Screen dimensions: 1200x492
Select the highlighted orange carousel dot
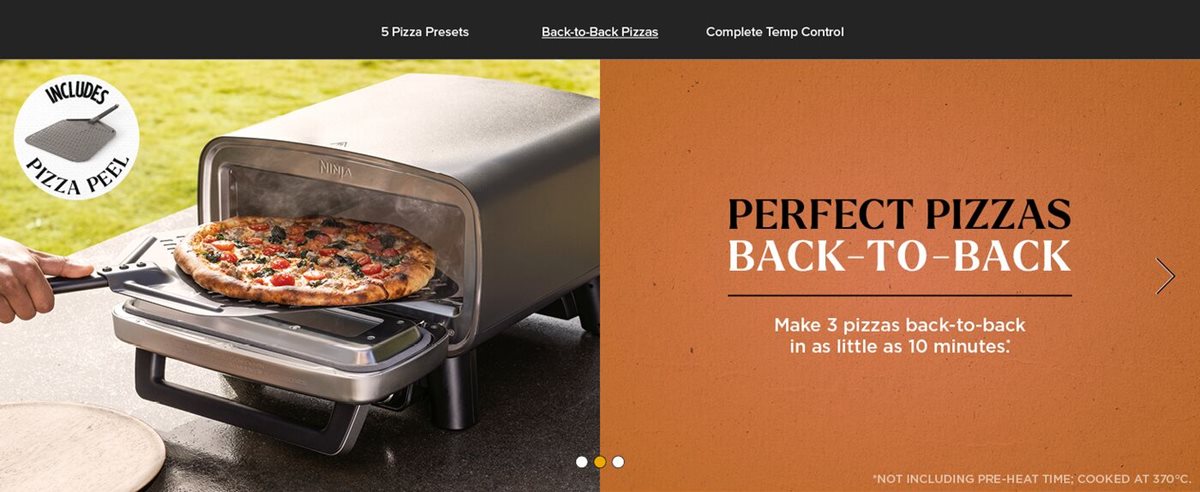coord(600,462)
